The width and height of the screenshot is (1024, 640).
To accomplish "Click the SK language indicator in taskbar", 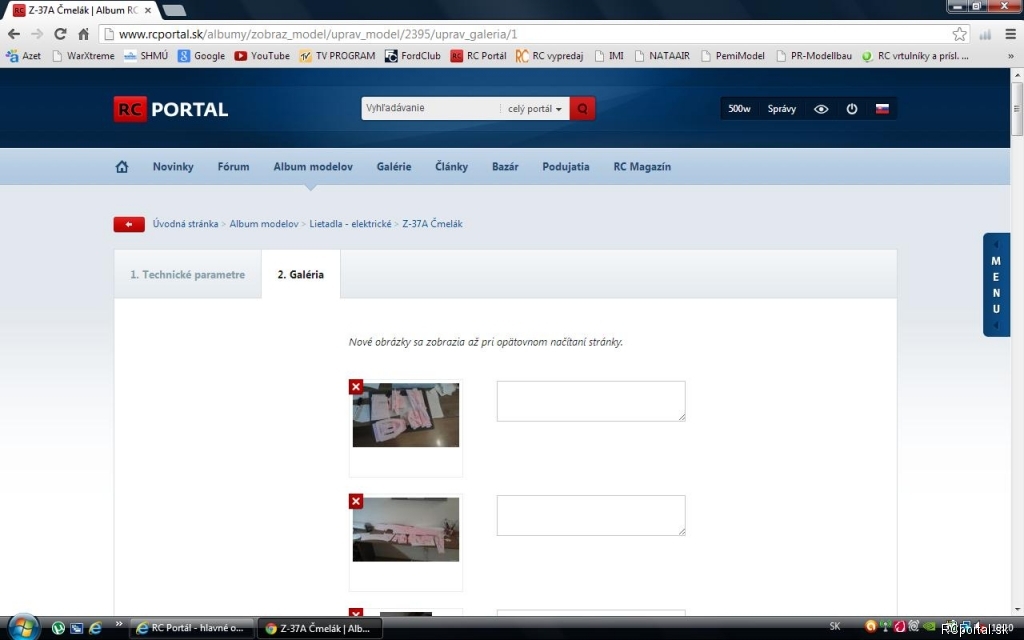I will 835,626.
